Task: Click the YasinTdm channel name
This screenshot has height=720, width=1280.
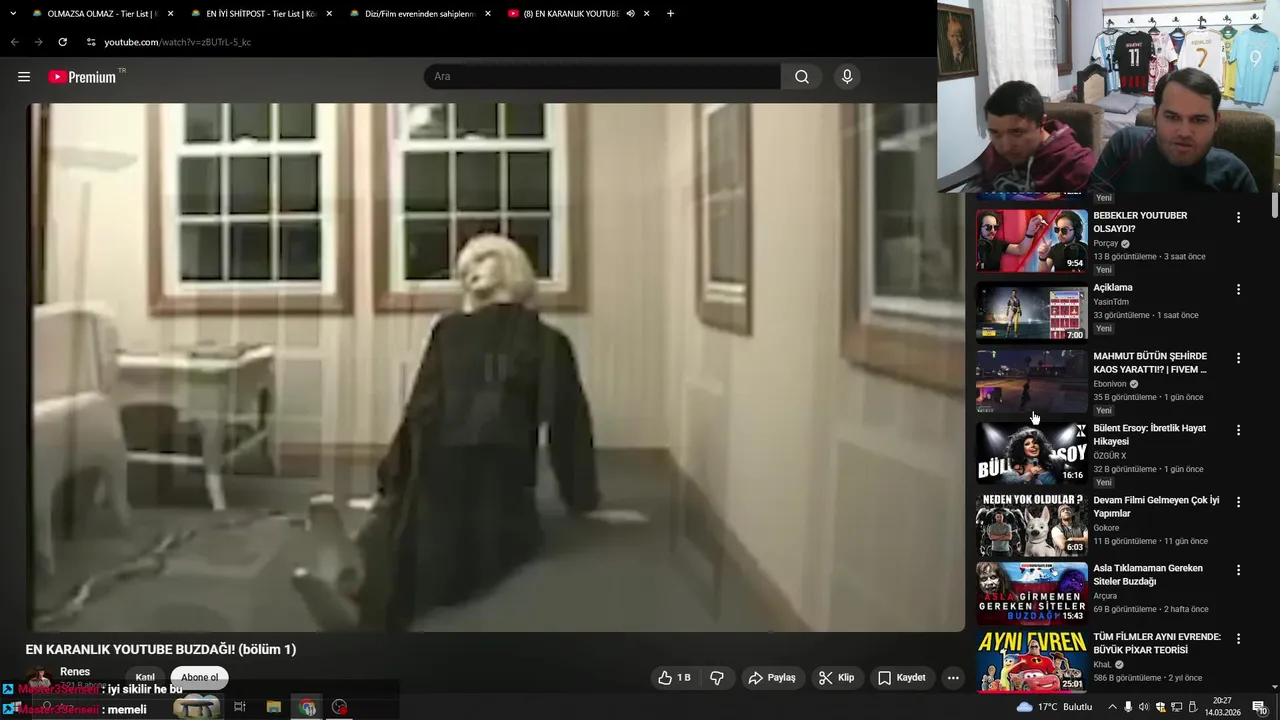Action: pos(1111,302)
